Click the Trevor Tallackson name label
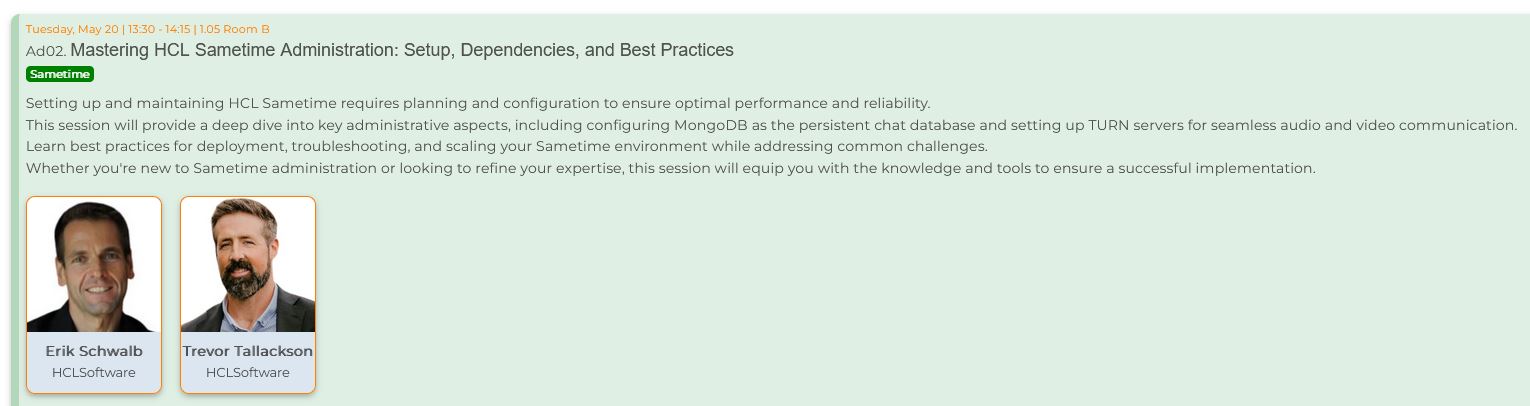1530x406 pixels. 248,351
